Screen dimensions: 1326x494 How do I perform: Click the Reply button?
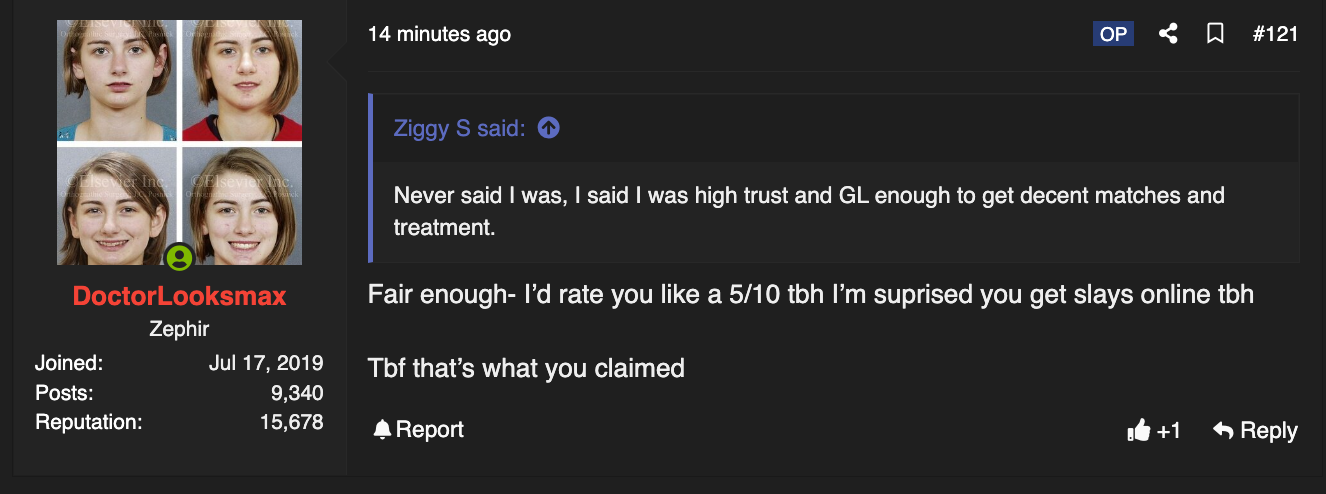coord(1255,430)
